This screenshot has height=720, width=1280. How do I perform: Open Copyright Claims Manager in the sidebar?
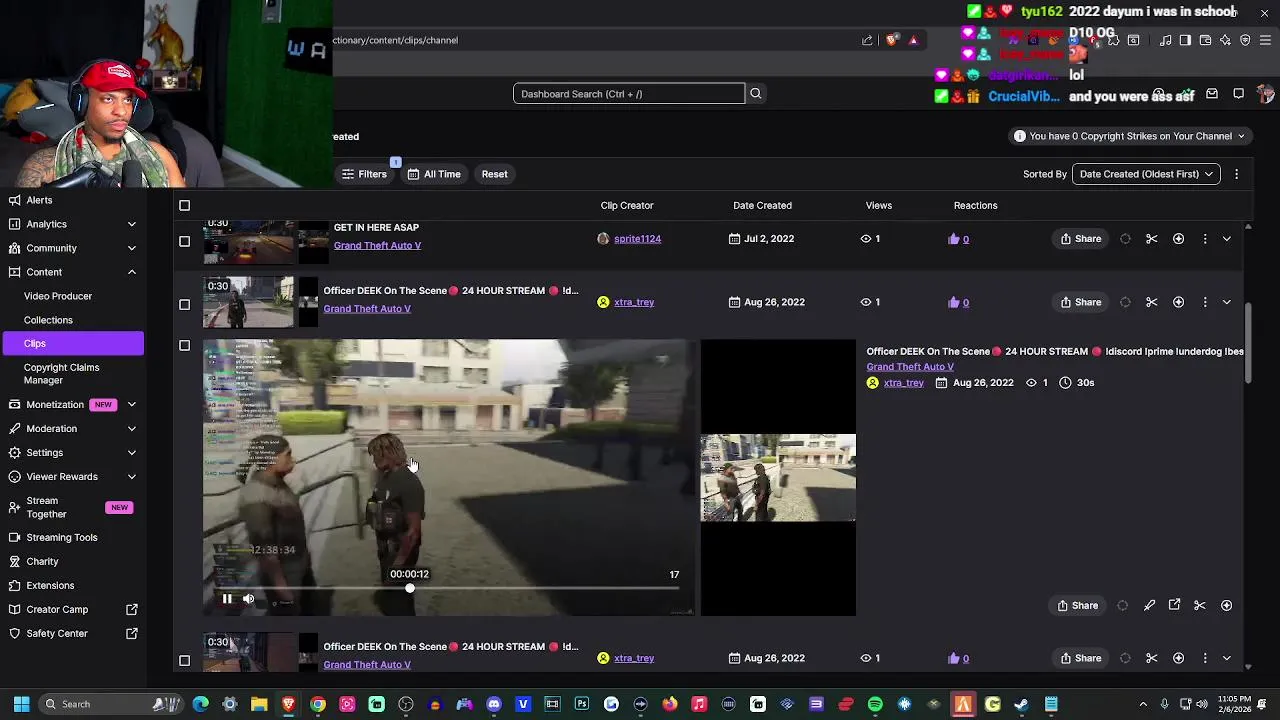click(x=61, y=374)
